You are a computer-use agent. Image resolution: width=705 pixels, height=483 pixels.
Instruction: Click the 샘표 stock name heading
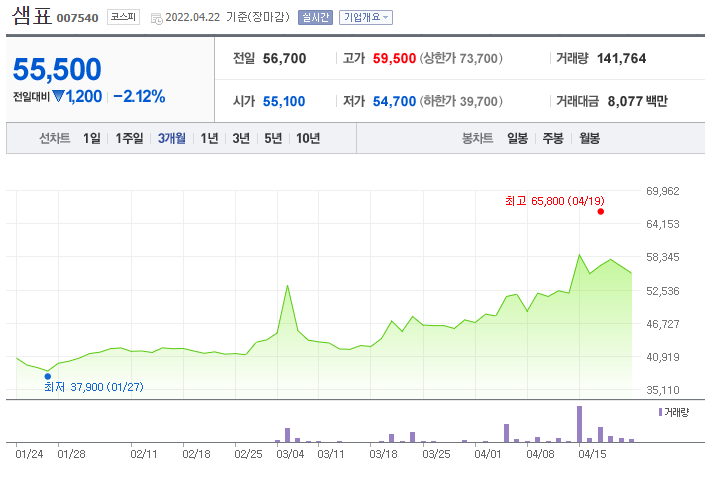click(x=32, y=16)
